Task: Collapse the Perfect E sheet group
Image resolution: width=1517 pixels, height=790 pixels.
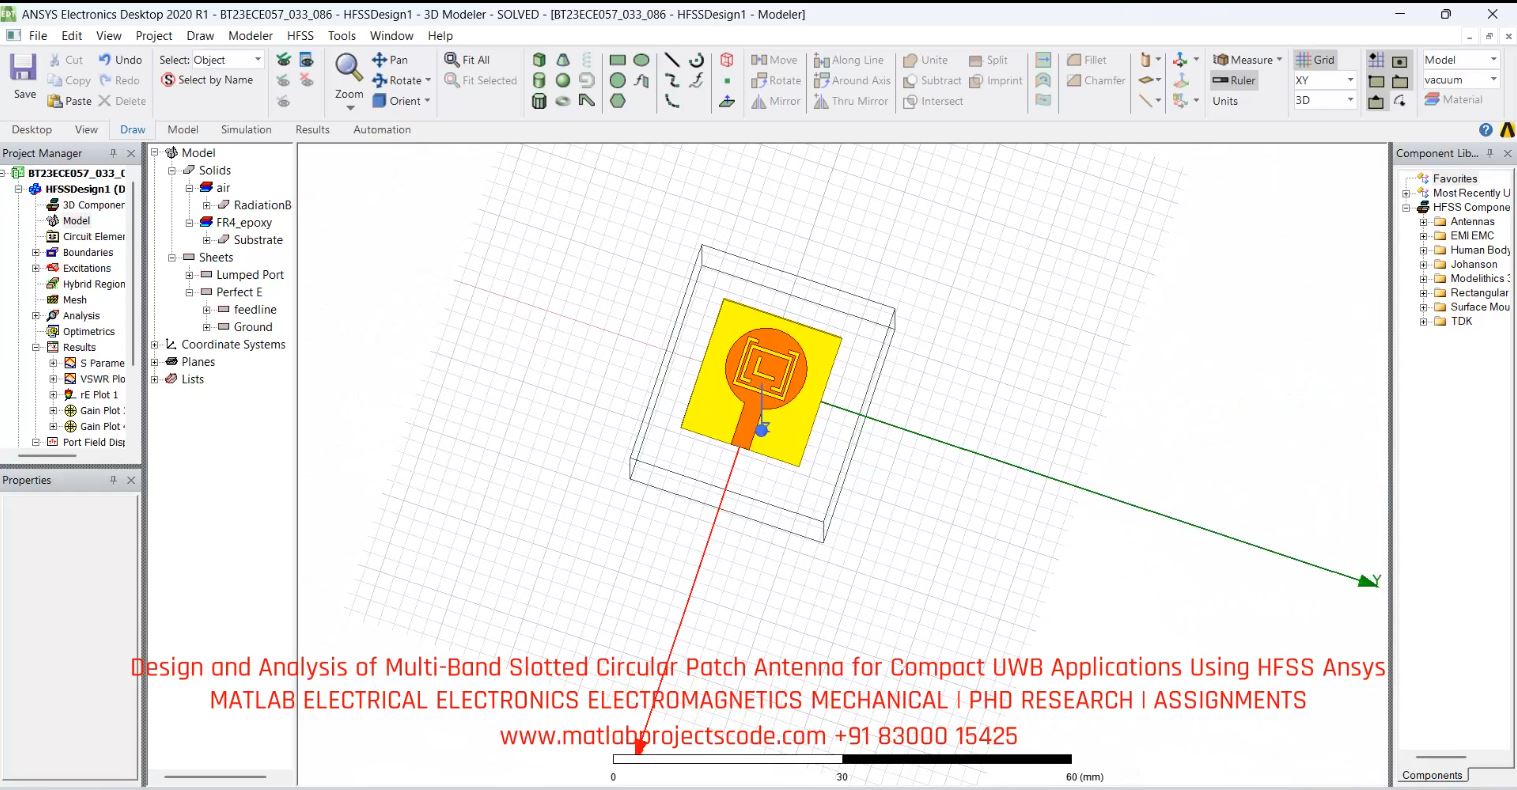Action: (x=188, y=292)
